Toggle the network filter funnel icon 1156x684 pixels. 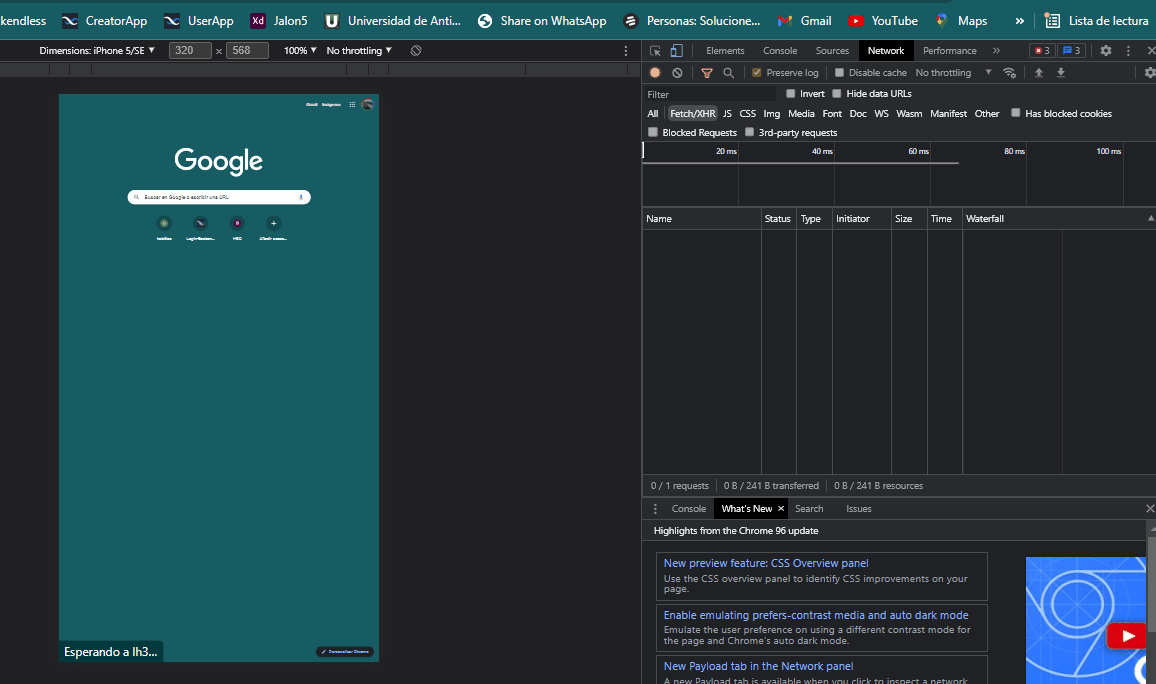point(706,72)
